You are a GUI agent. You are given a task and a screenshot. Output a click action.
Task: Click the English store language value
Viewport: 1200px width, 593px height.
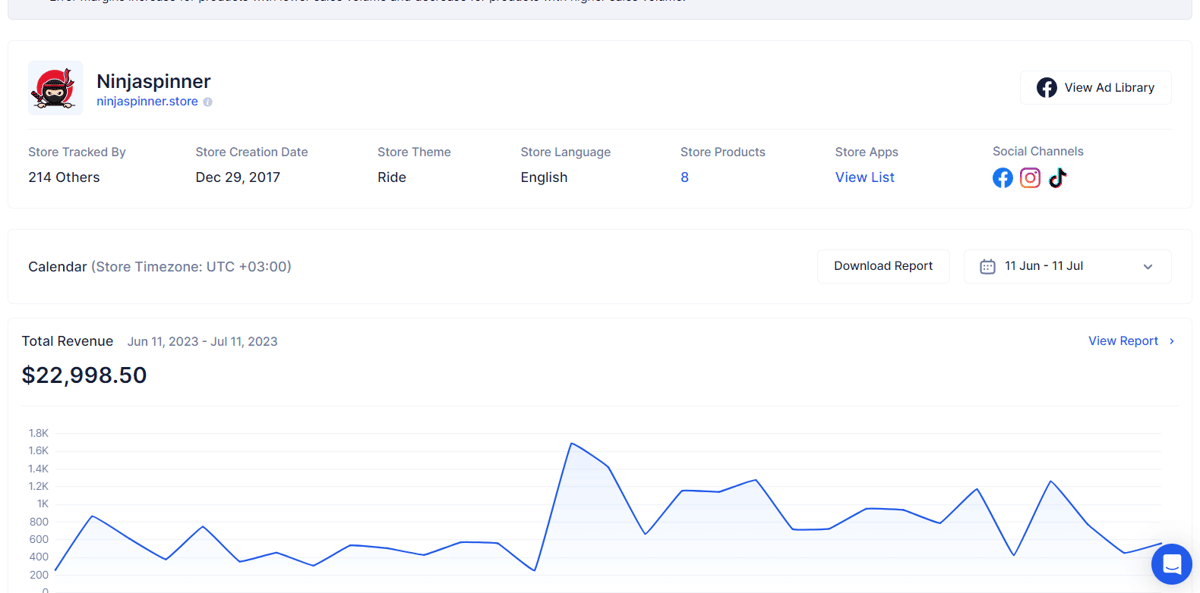[544, 177]
